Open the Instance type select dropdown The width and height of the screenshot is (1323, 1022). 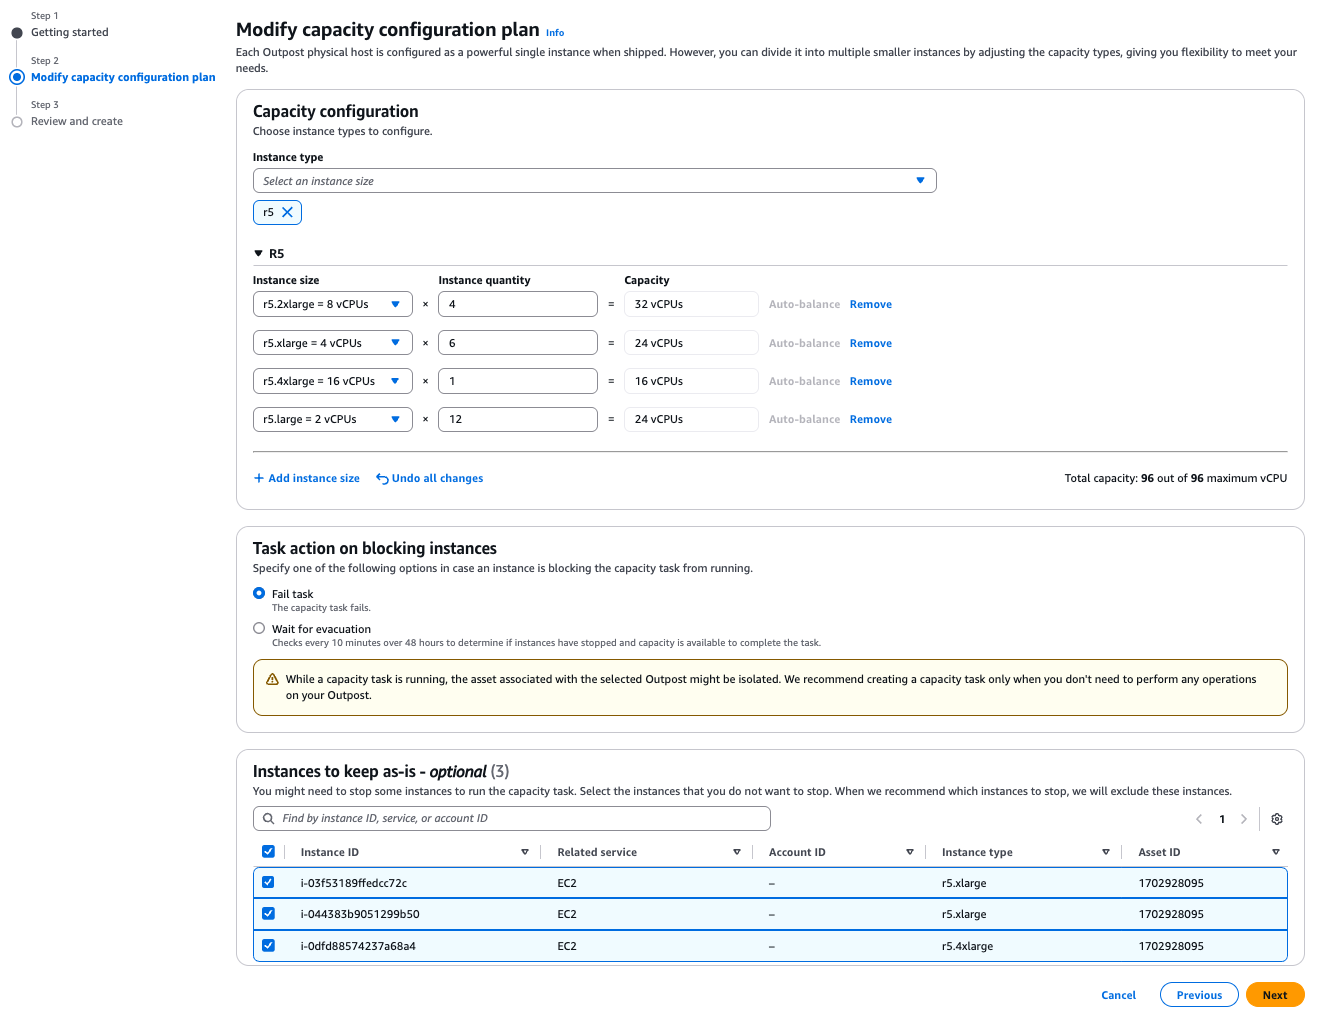[x=594, y=181]
